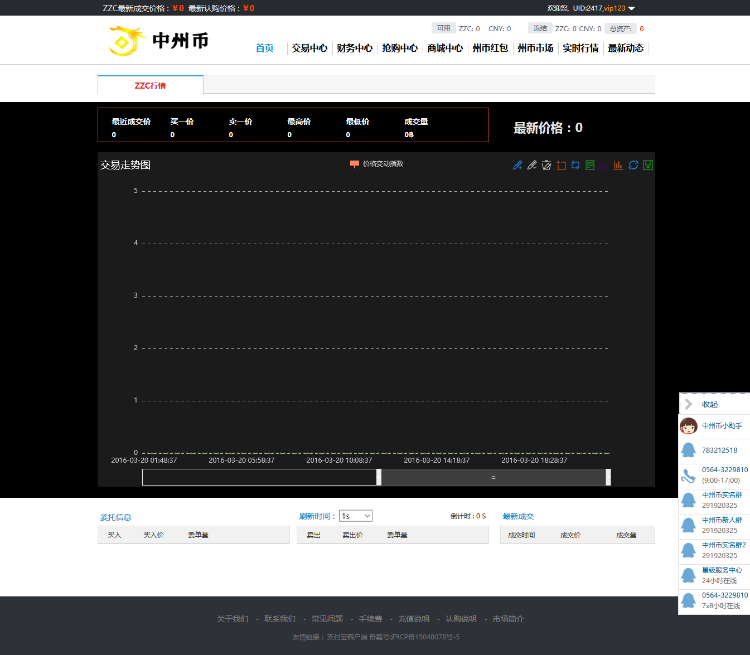Screen dimensions: 750x655
Task: Open 州币市场 menu
Action: pyautogui.click(x=535, y=48)
